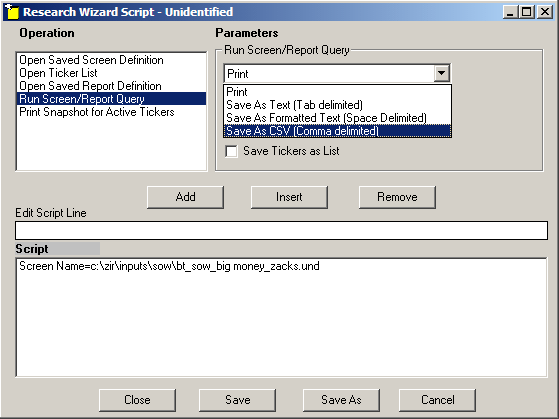The height and width of the screenshot is (419, 559).
Task: Open the Print dropdown arrow
Action: [441, 73]
